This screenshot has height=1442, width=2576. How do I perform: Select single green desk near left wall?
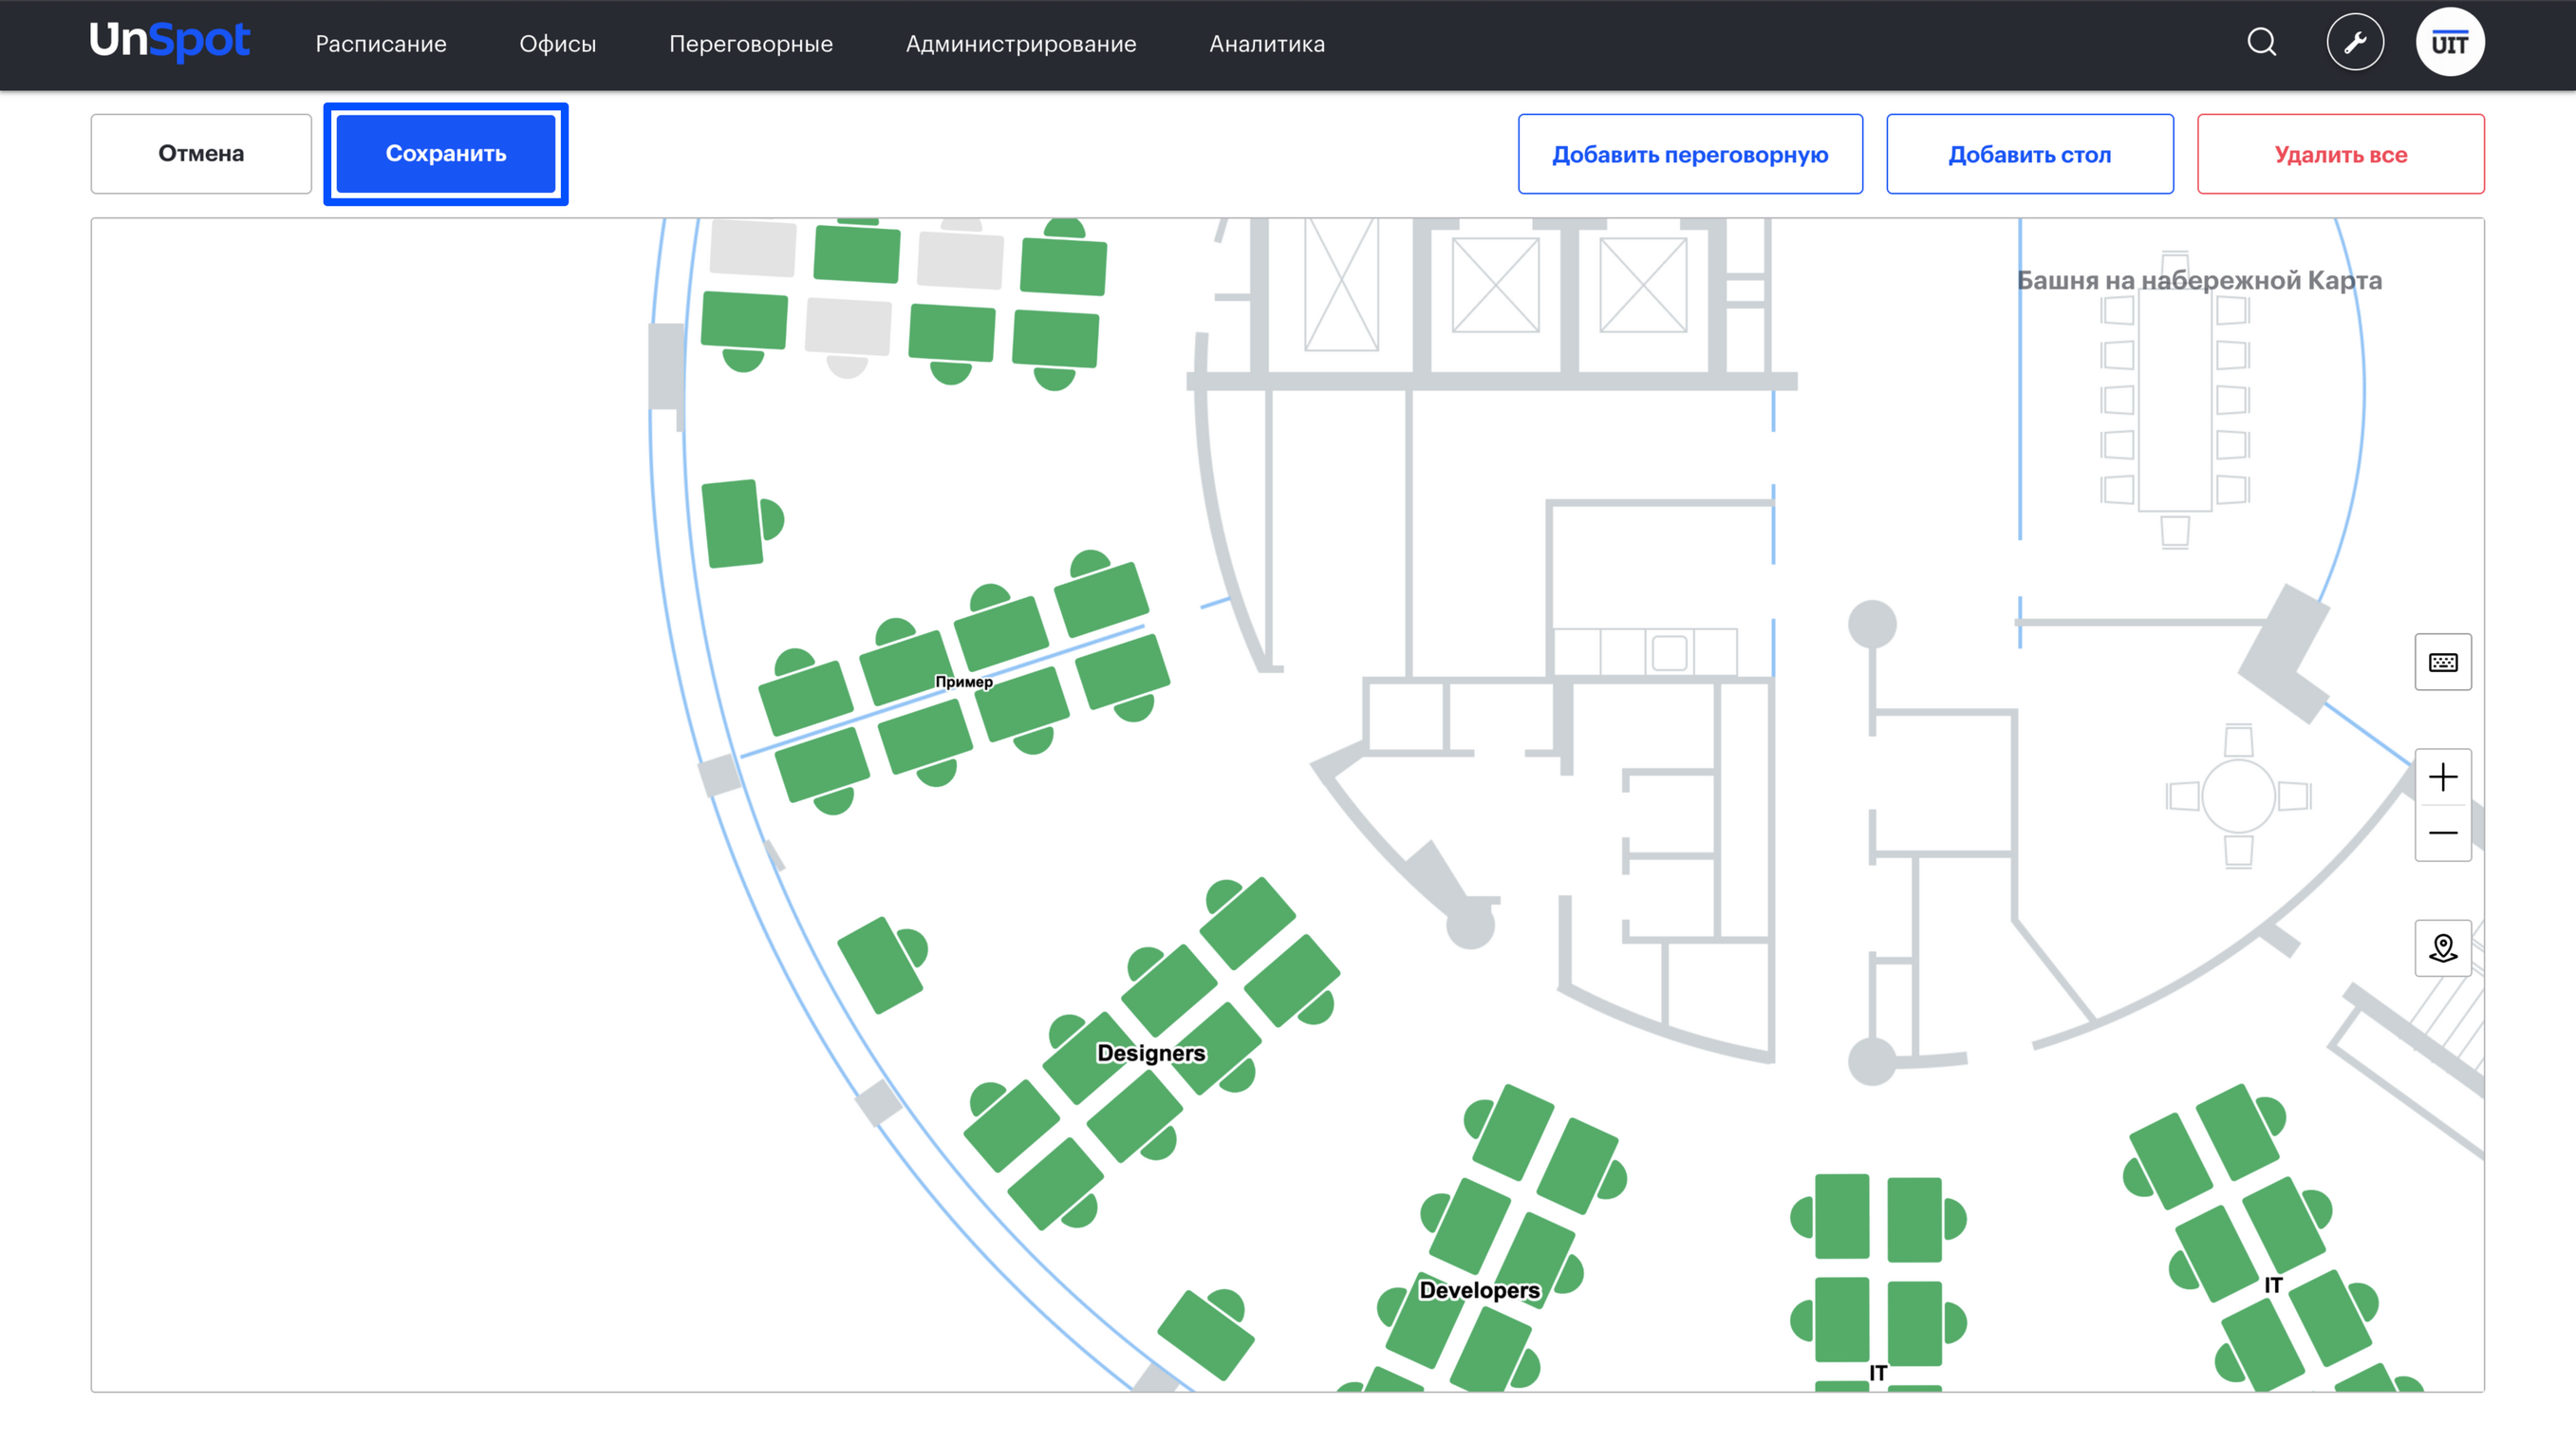[742, 523]
